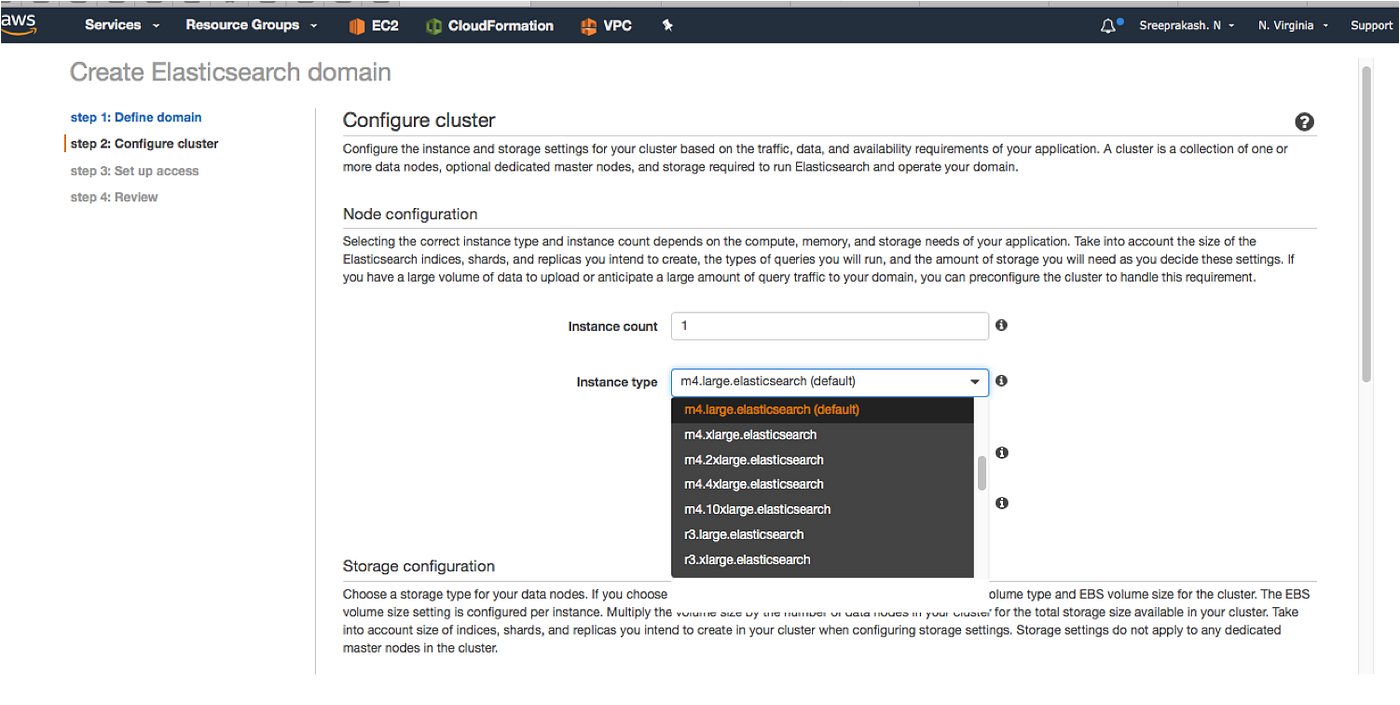Open the notifications bell
The width and height of the screenshot is (1400, 705).
1109,25
